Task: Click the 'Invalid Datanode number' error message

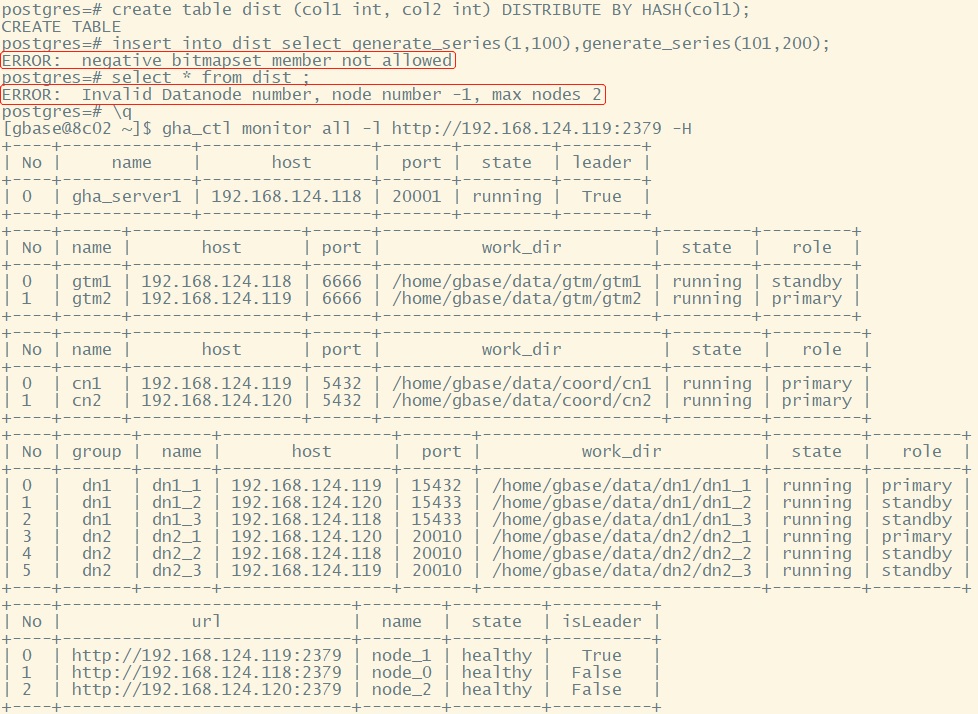Action: coord(303,95)
